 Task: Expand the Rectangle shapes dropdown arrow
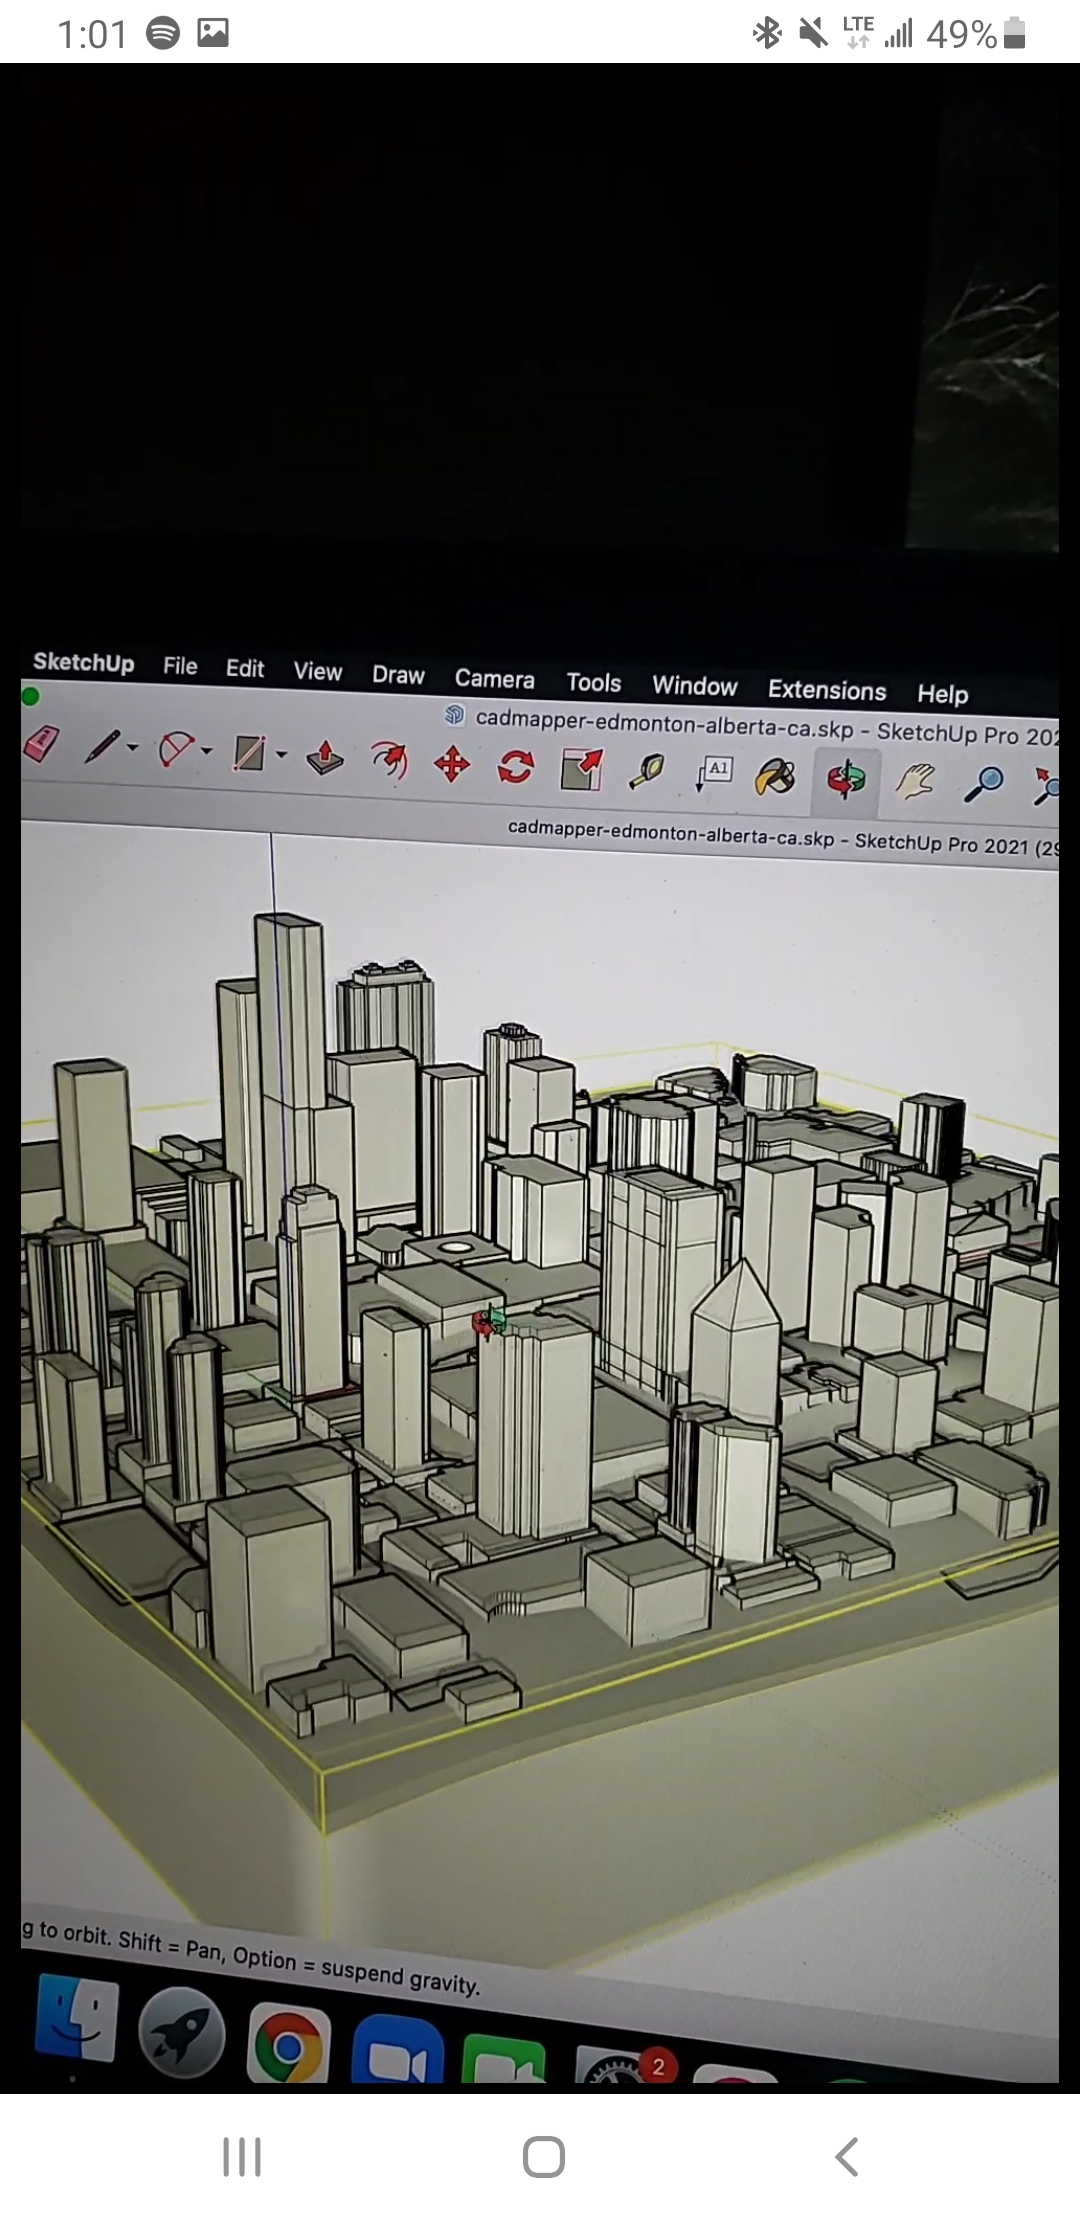click(282, 755)
